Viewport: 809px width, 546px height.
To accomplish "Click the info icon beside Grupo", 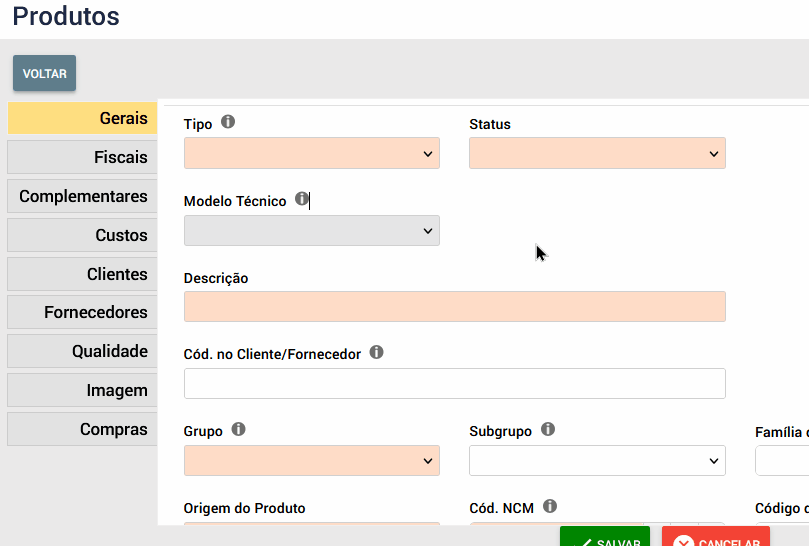I will tap(238, 429).
